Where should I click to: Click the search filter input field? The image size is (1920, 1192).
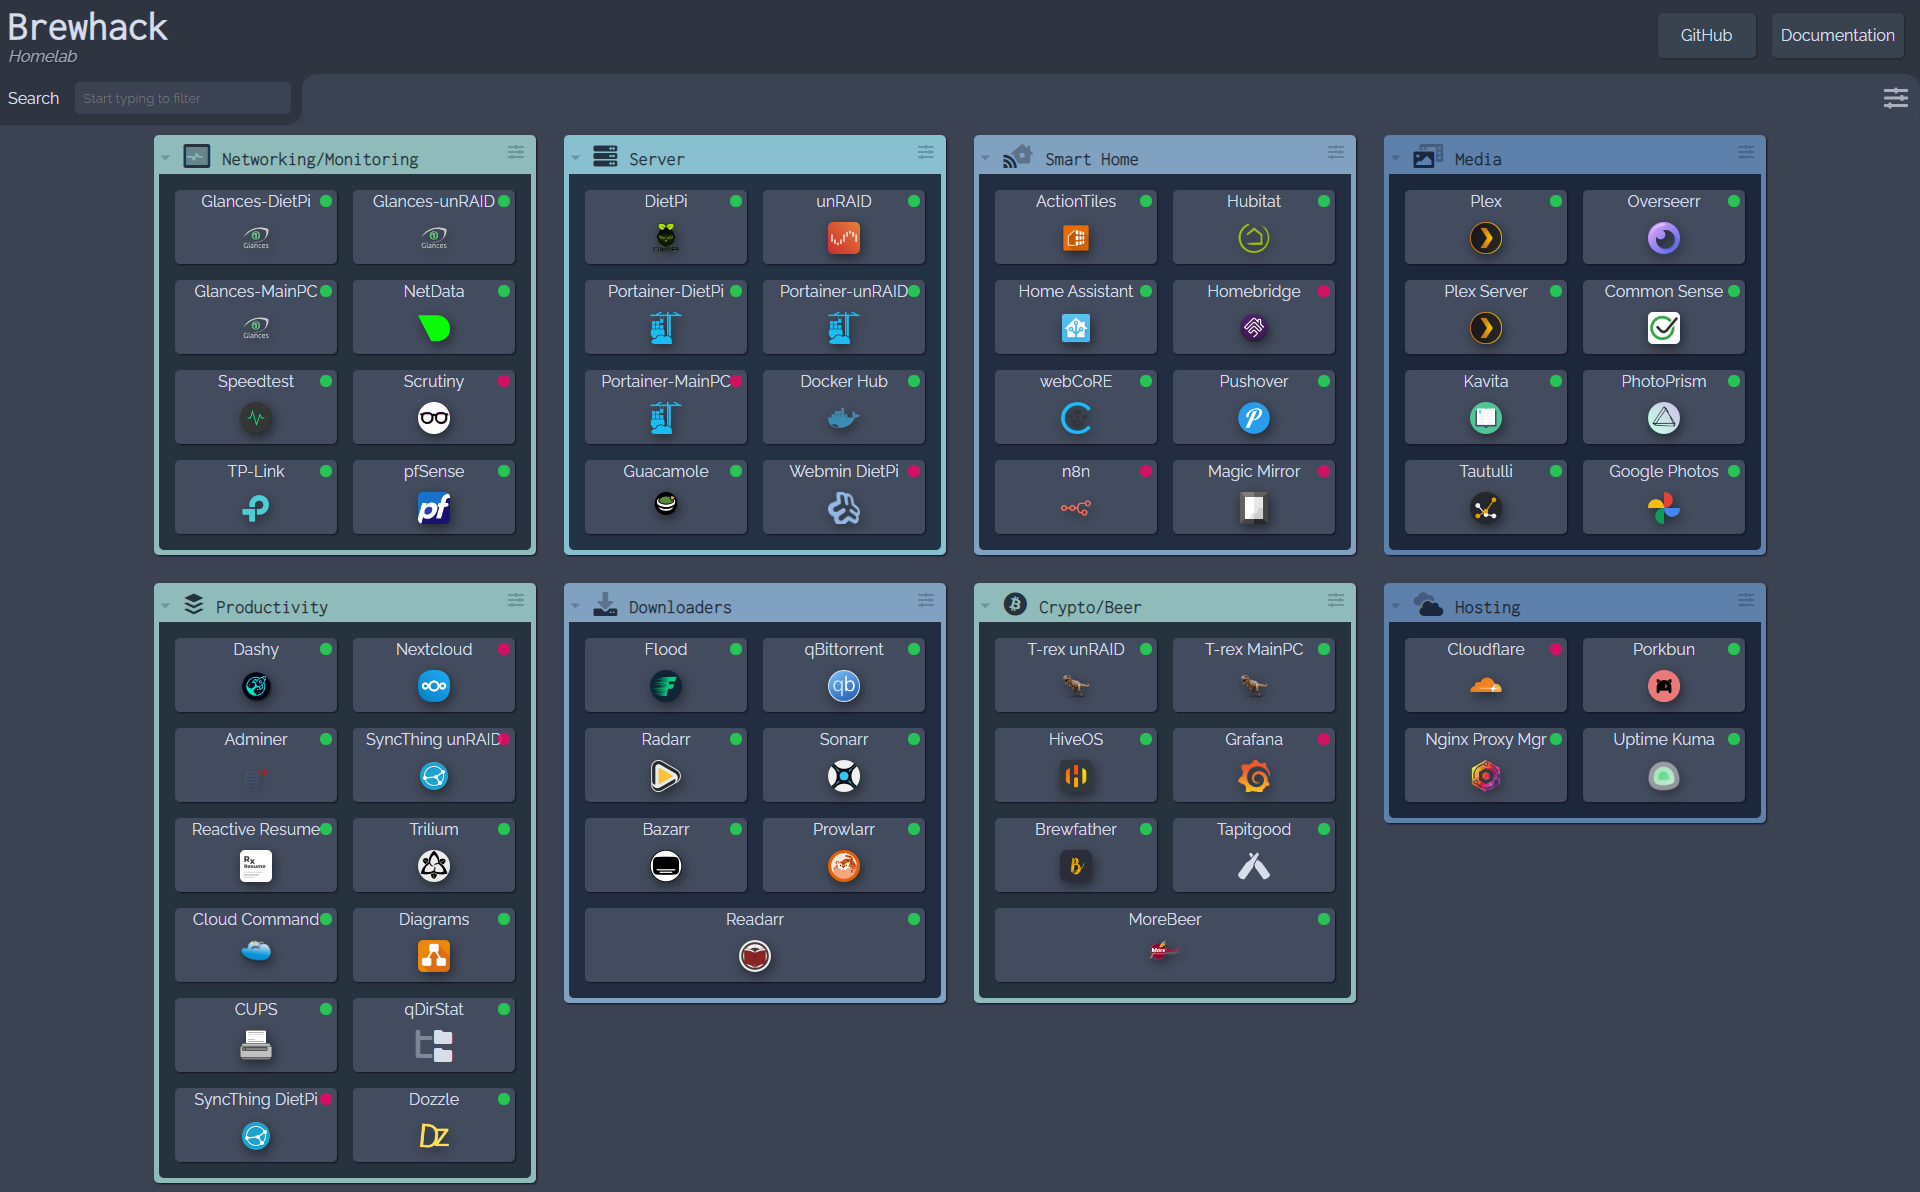pos(182,99)
